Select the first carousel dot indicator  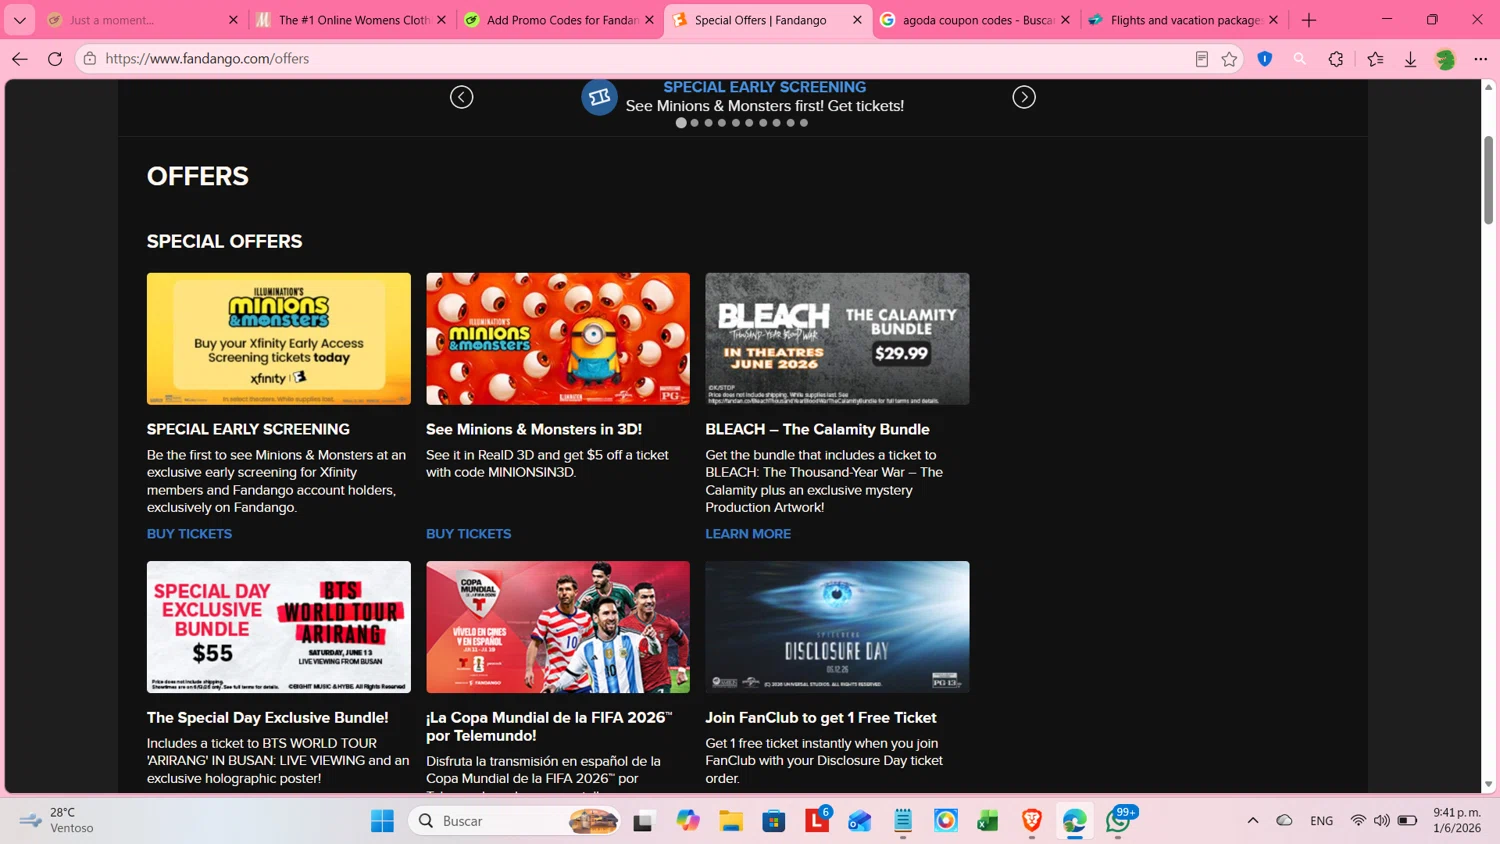click(681, 123)
